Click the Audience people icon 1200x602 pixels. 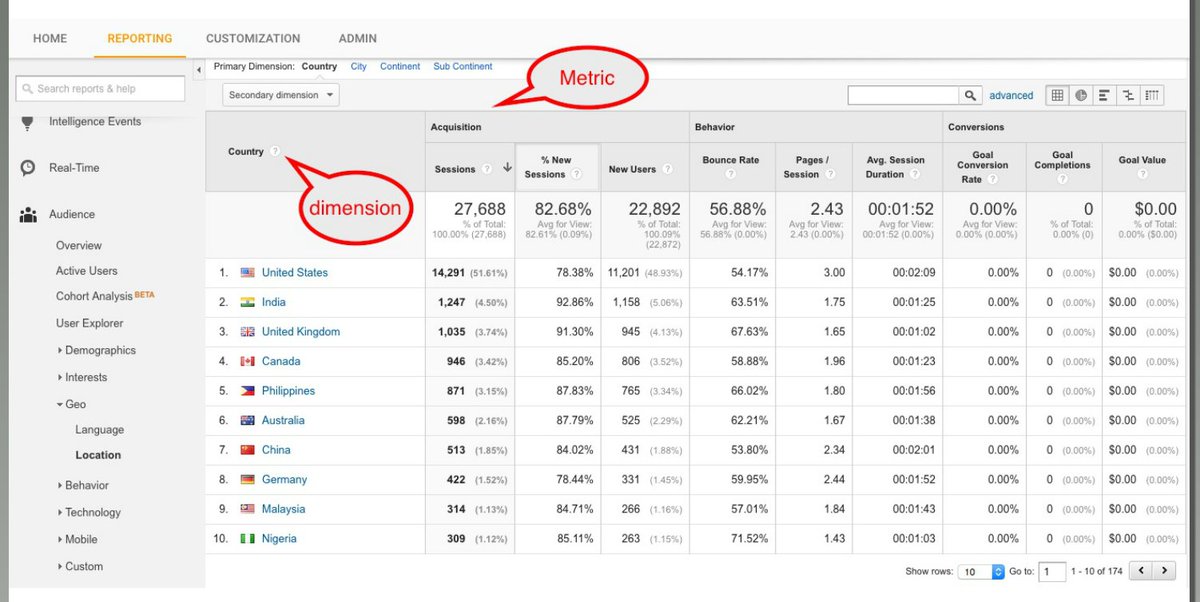click(28, 214)
